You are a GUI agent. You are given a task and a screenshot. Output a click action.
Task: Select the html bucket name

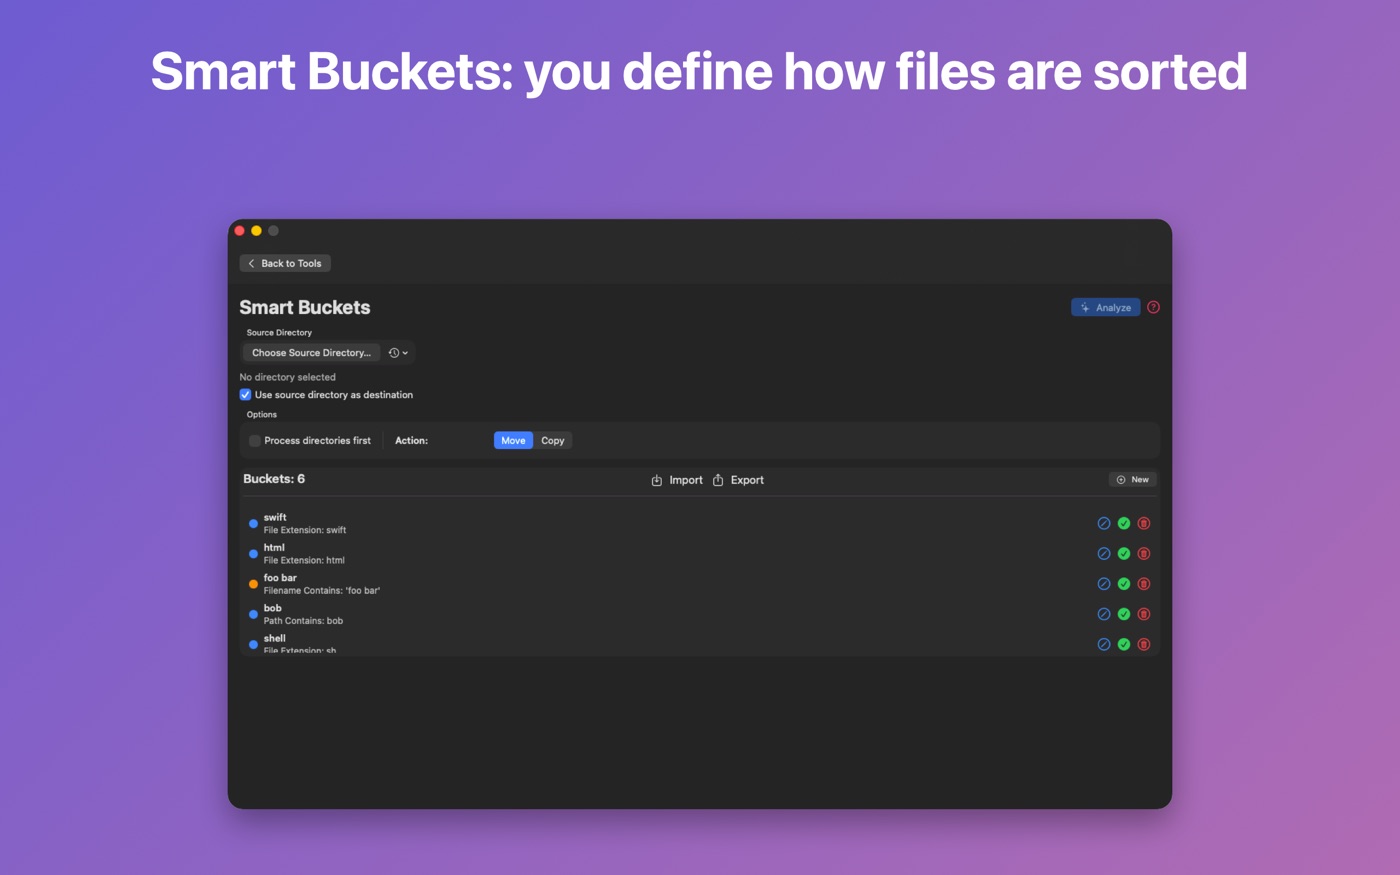(274, 547)
